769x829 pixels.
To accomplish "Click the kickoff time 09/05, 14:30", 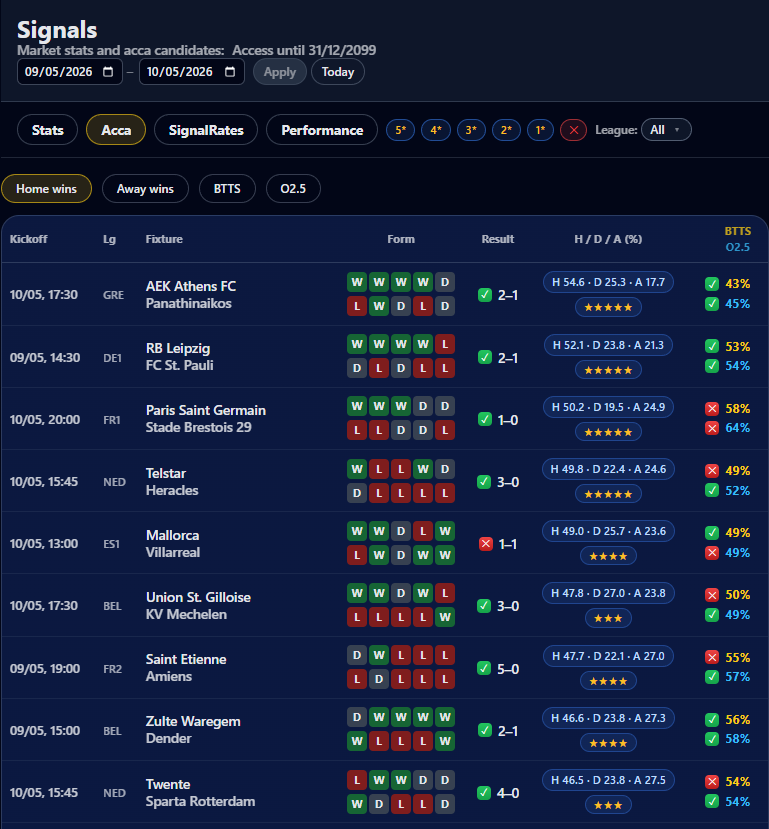I will tap(45, 357).
